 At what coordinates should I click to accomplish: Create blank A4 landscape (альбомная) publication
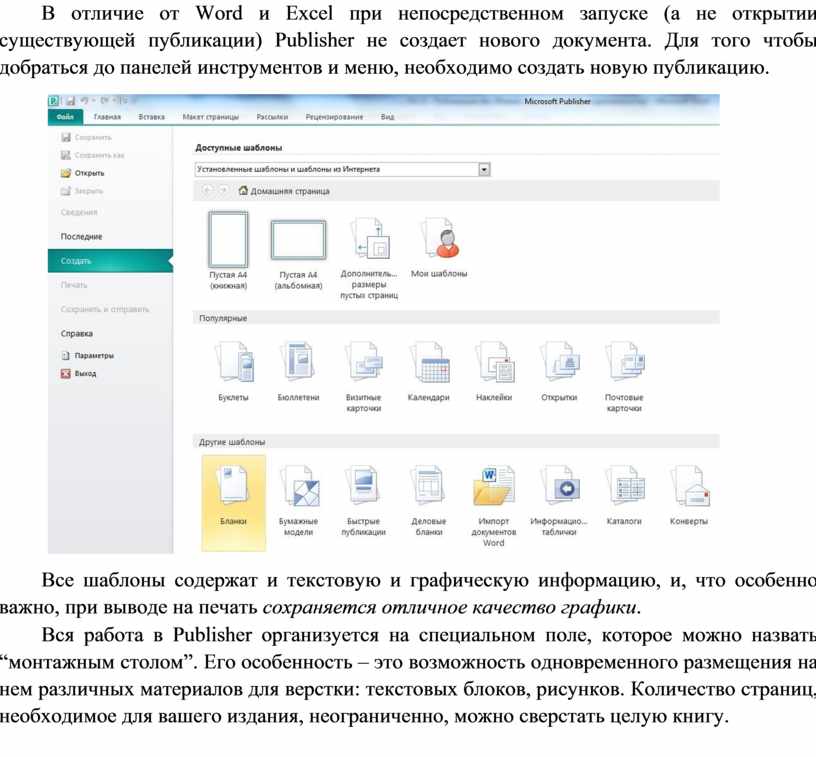click(x=298, y=255)
